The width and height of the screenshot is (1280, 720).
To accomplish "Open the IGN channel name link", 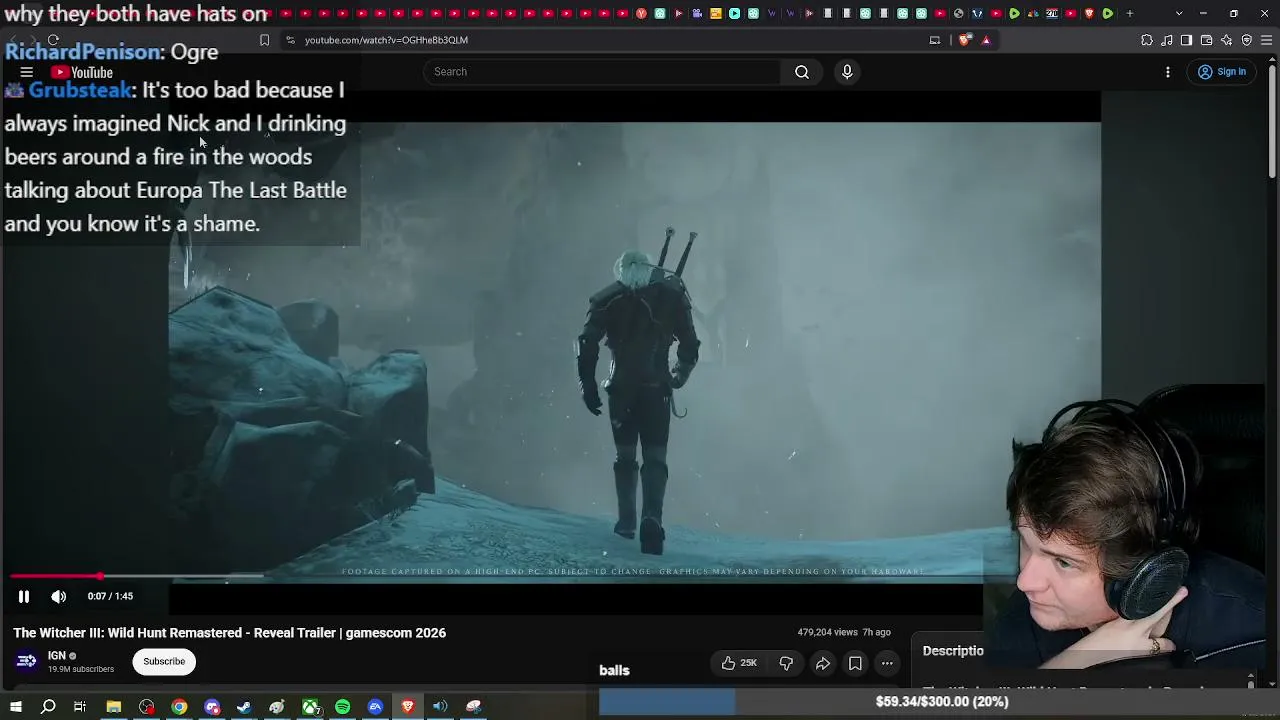I will click(57, 656).
